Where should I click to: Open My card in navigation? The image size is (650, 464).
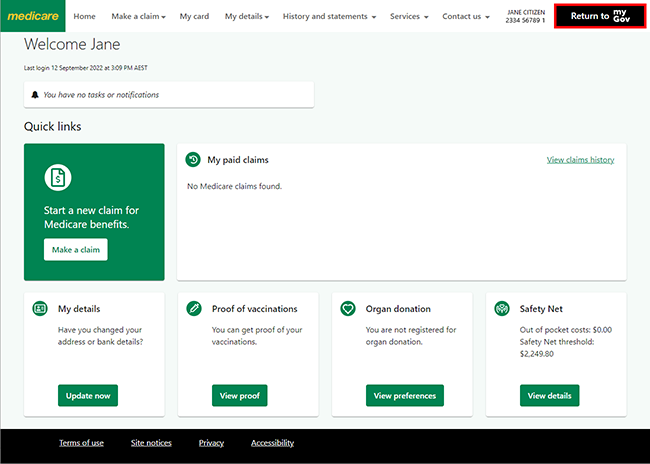[x=195, y=17]
